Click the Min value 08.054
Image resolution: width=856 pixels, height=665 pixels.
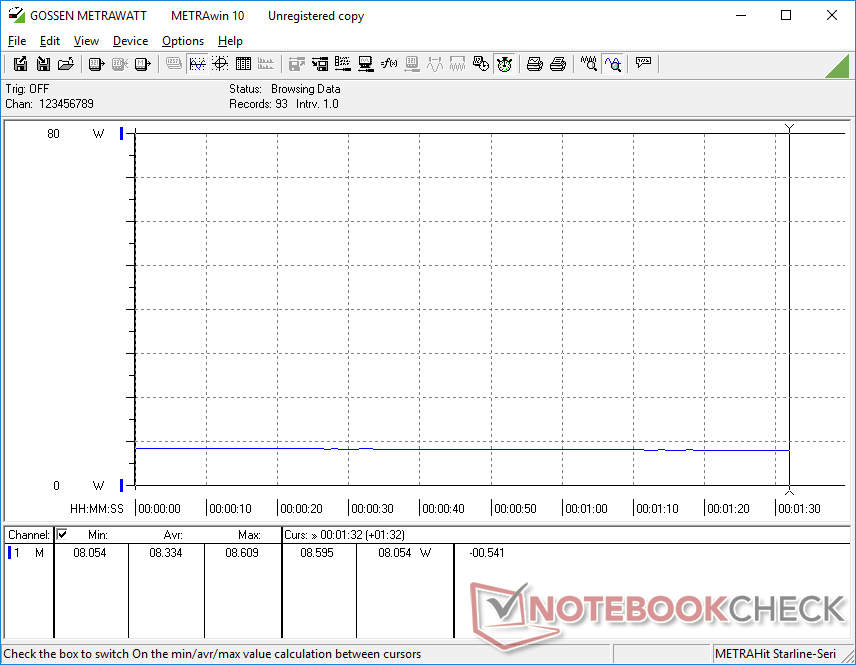[x=90, y=553]
